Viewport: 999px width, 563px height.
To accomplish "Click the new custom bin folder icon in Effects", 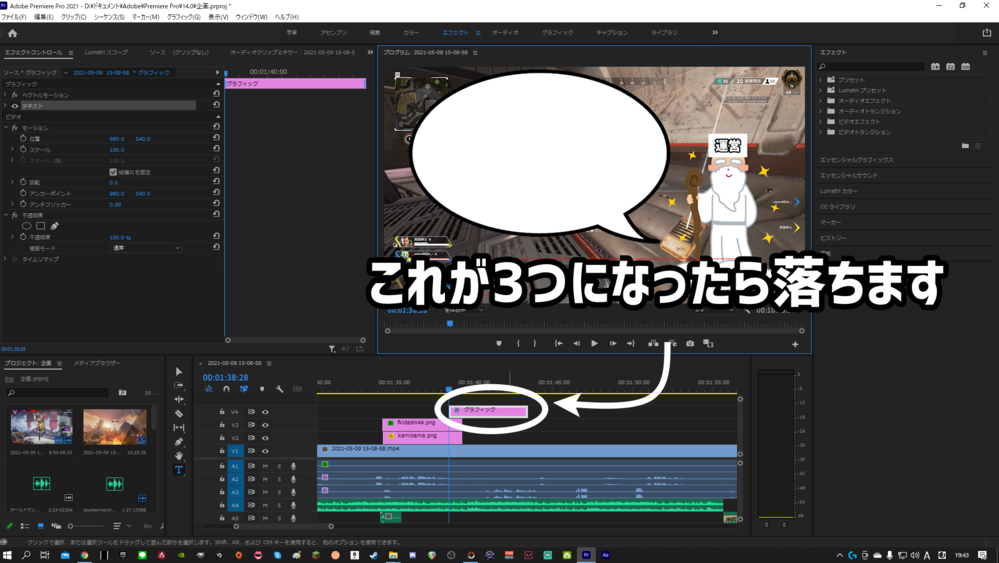I will [965, 146].
